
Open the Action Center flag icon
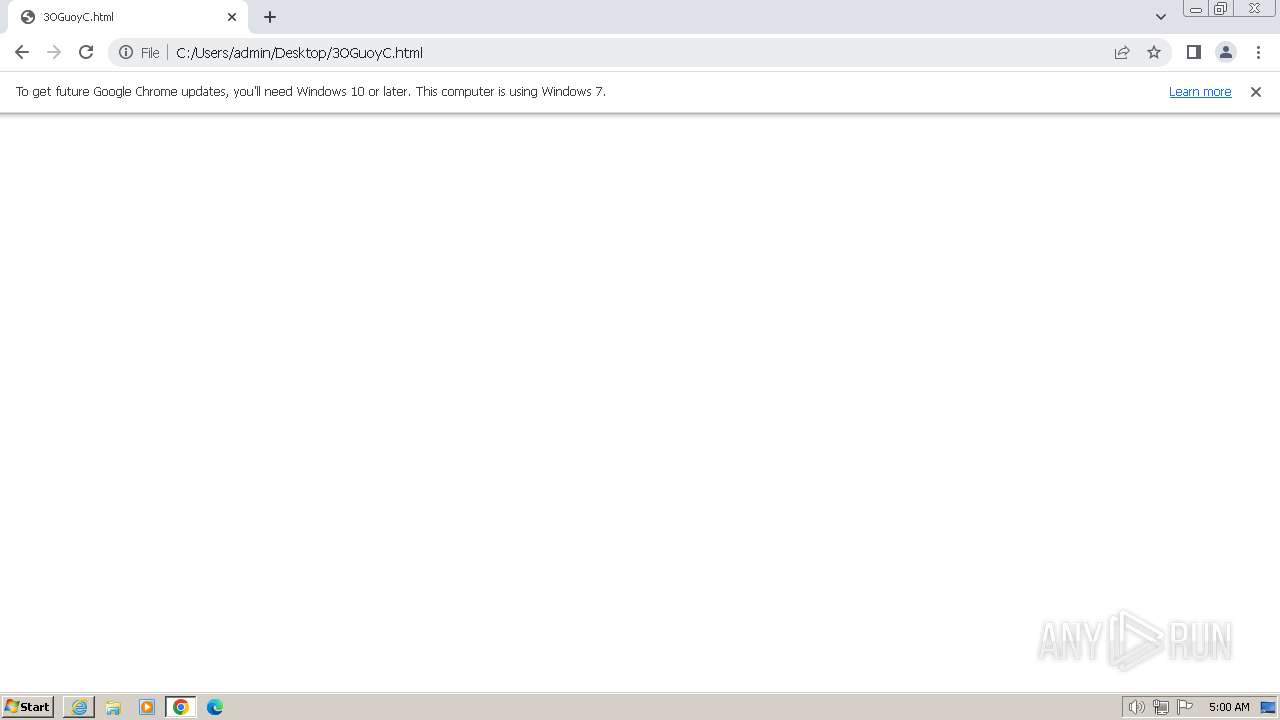coord(1185,707)
